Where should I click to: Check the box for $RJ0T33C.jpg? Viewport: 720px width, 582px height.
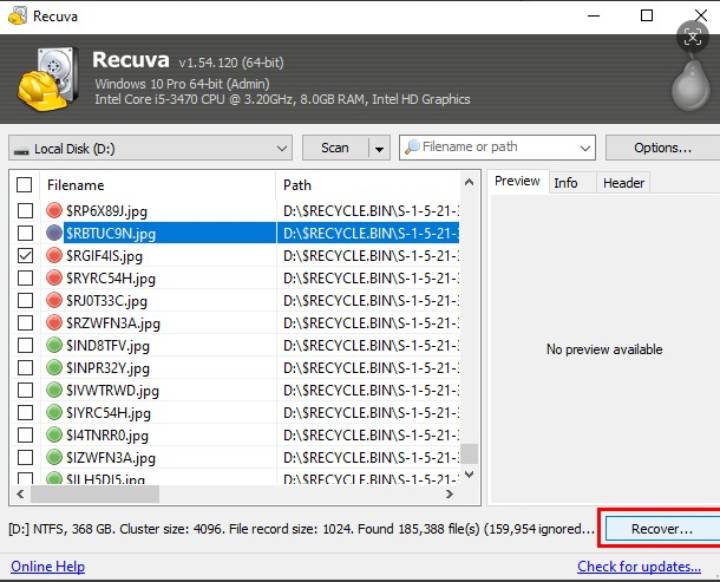pyautogui.click(x=25, y=300)
